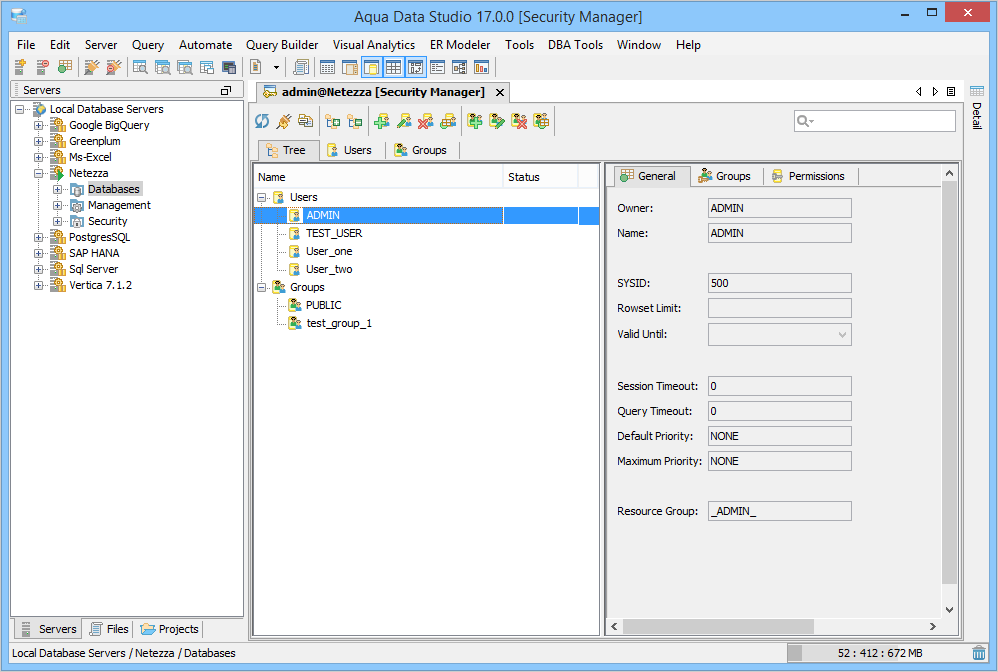Click the Drop Group red X icon
This screenshot has height=672, width=998.
(519, 121)
